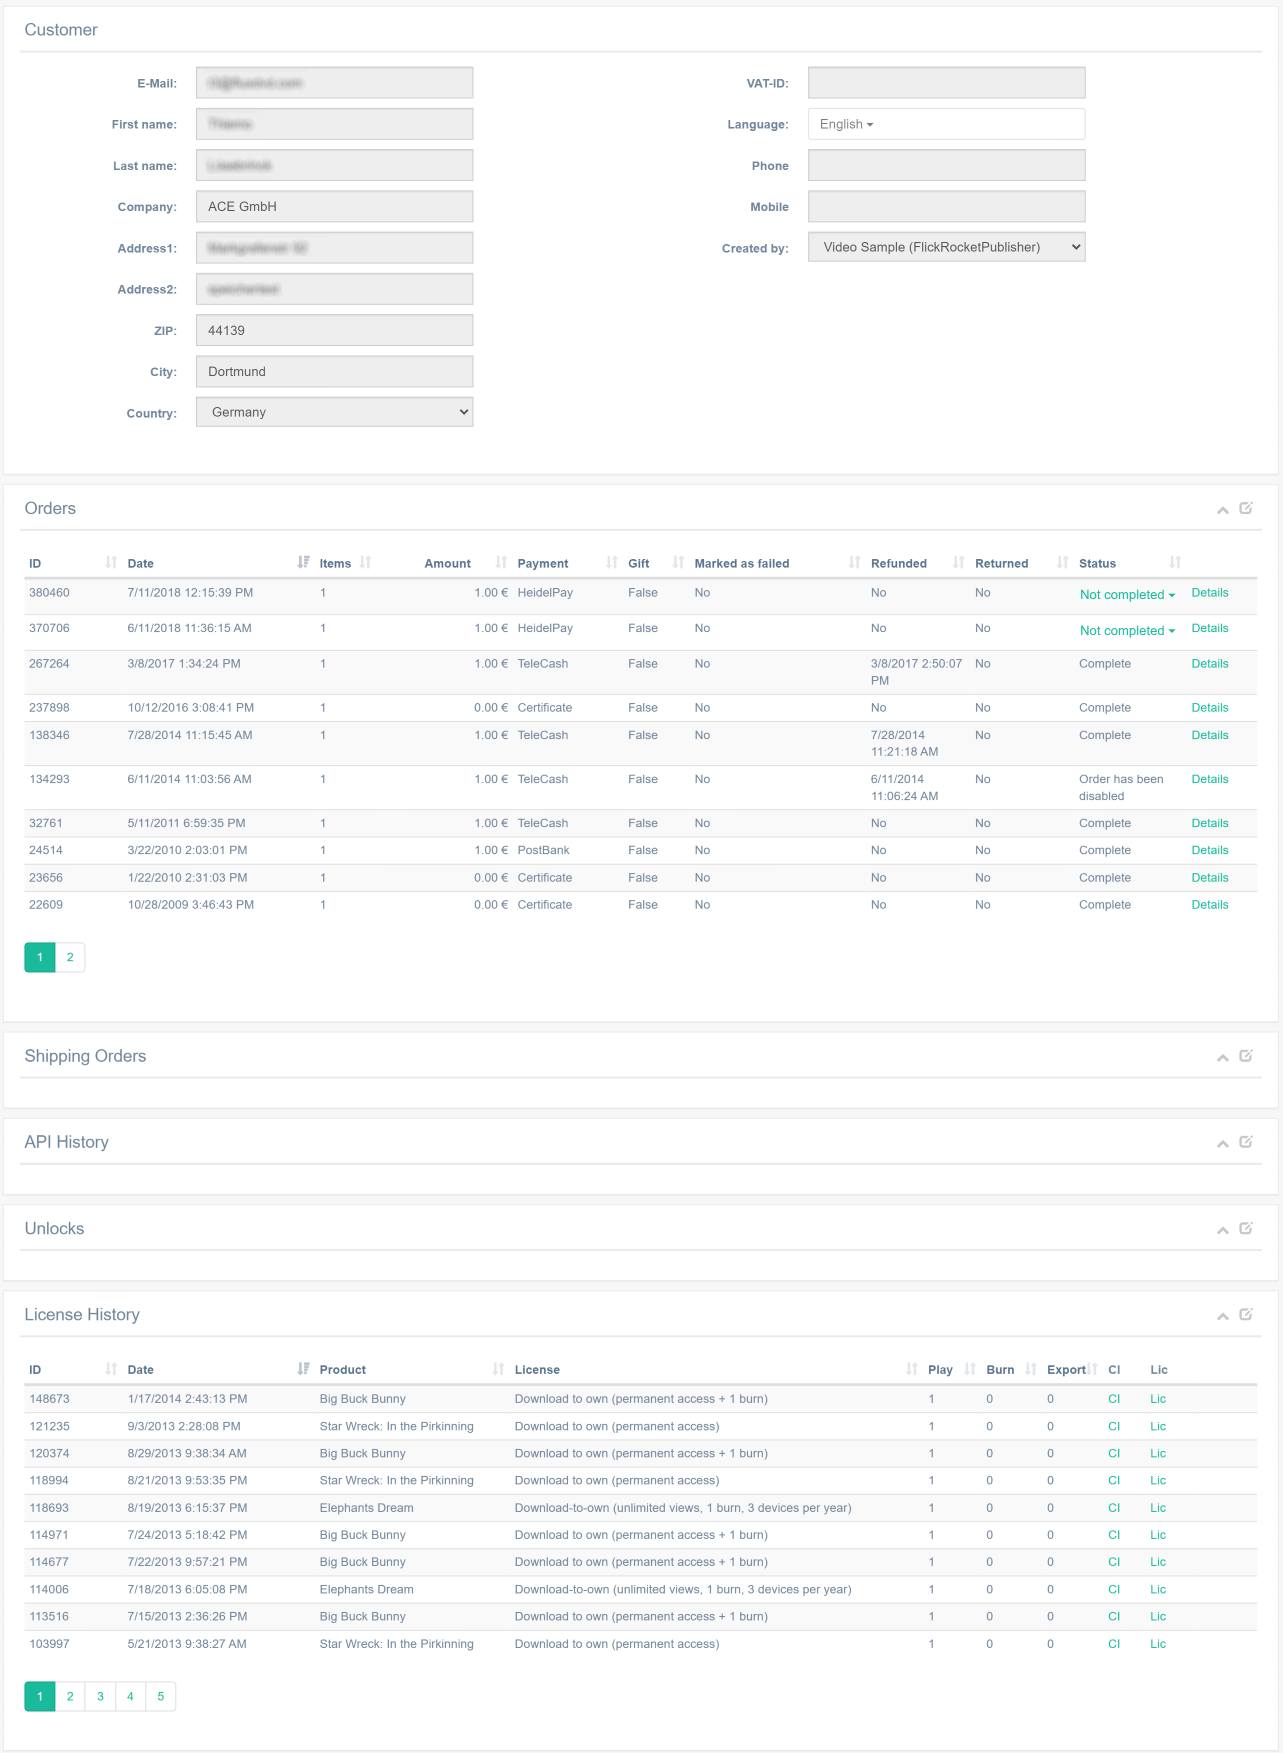Viewport: 1283px width, 1753px height.
Task: Click the edit icon in API History header
Action: pyautogui.click(x=1246, y=1142)
